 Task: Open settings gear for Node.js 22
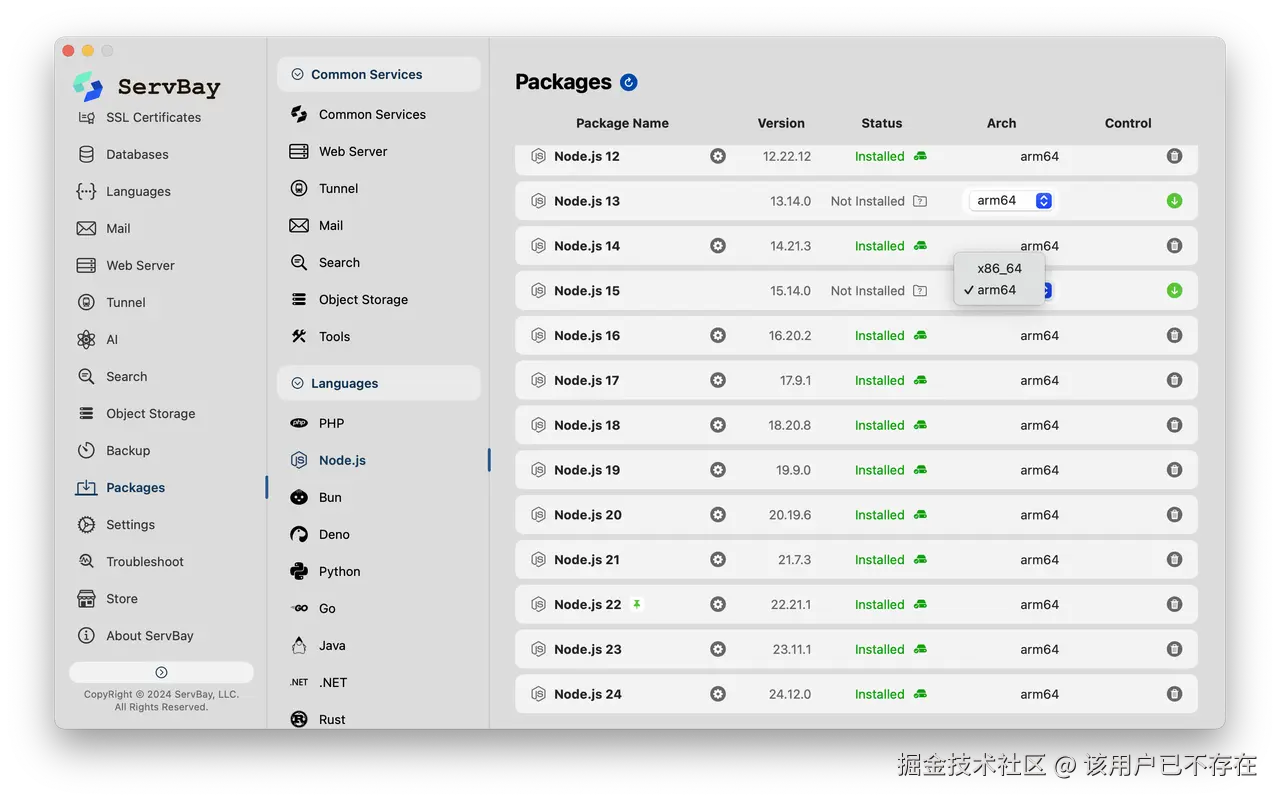(718, 605)
